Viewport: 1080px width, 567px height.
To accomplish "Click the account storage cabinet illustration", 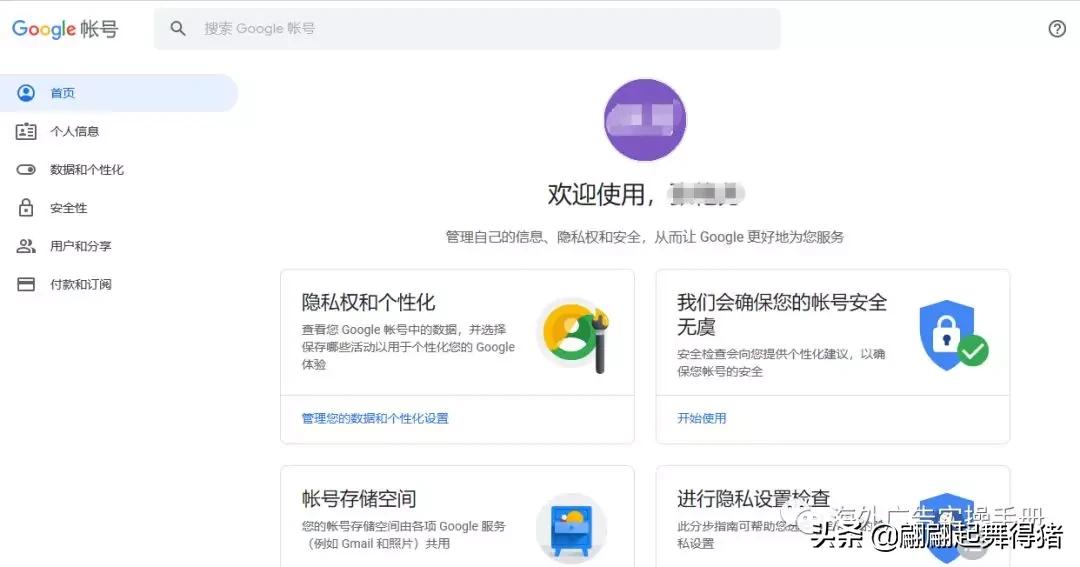I will (x=572, y=528).
